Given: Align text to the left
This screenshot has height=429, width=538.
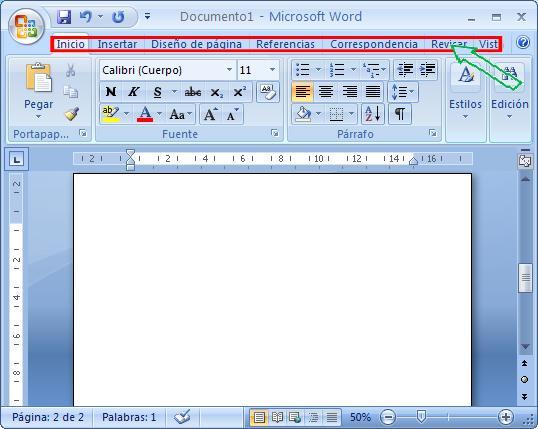Looking at the screenshot, I should 303,92.
